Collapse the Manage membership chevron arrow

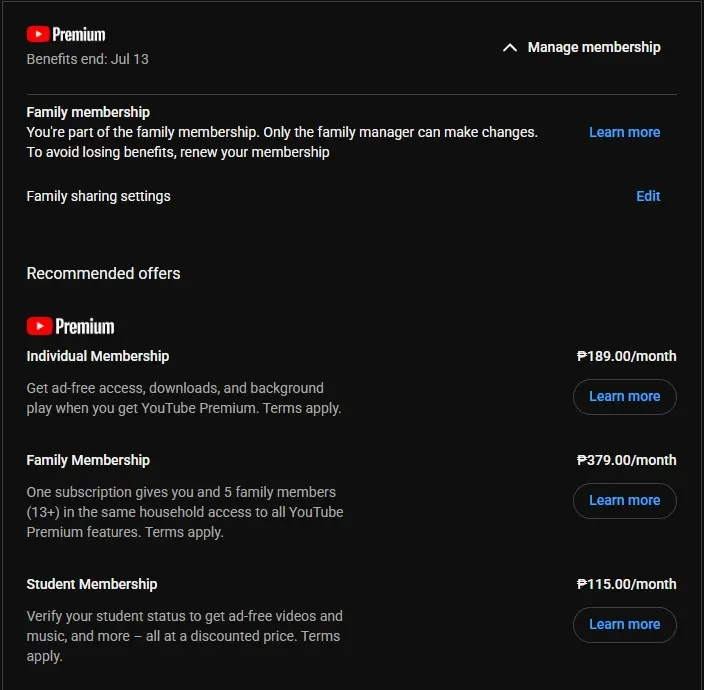click(510, 48)
